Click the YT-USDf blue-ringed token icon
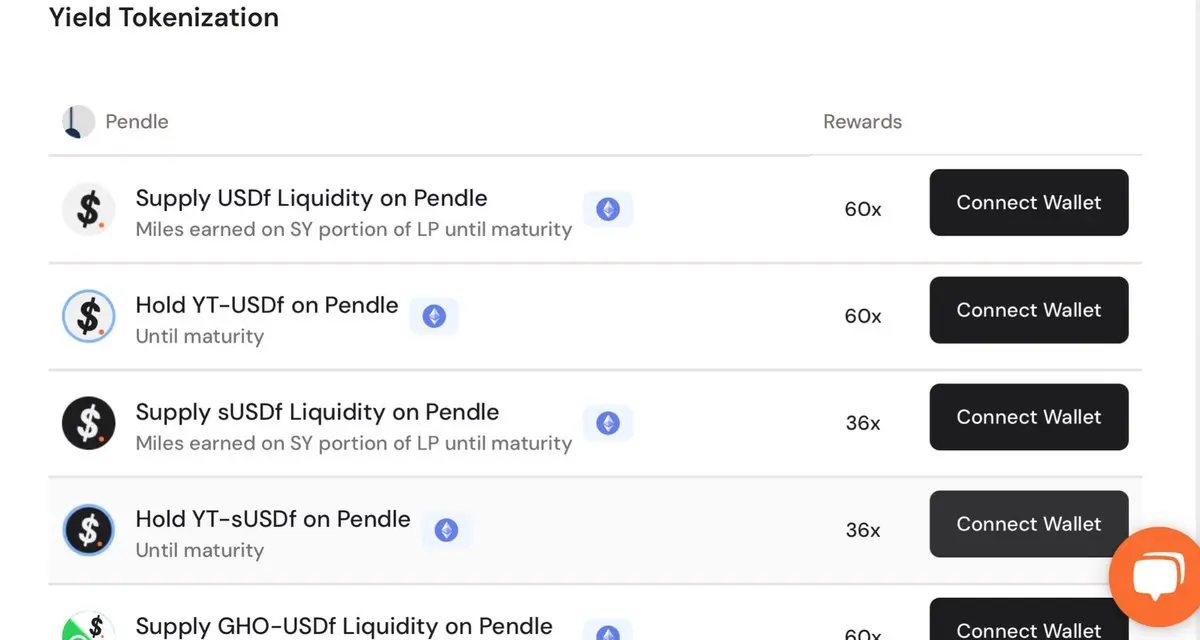The image size is (1200, 640). coord(88,317)
